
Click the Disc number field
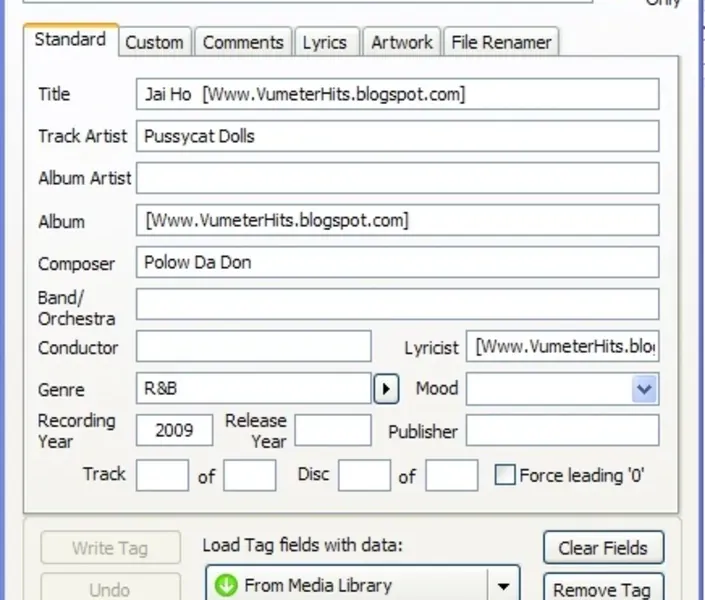[x=365, y=475]
